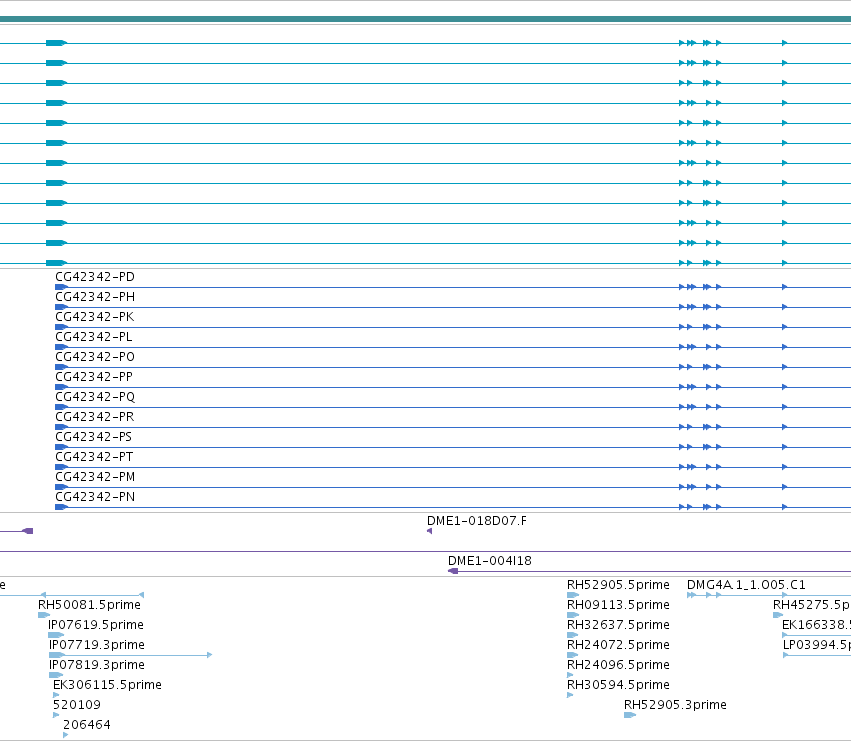Image resolution: width=851 pixels, height=741 pixels.
Task: Click the DMG4A.1_1.005.C1 label
Action: 746,585
